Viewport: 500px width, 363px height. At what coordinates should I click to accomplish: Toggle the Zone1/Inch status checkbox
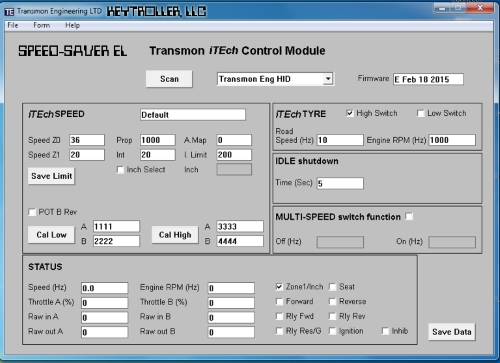click(x=279, y=287)
